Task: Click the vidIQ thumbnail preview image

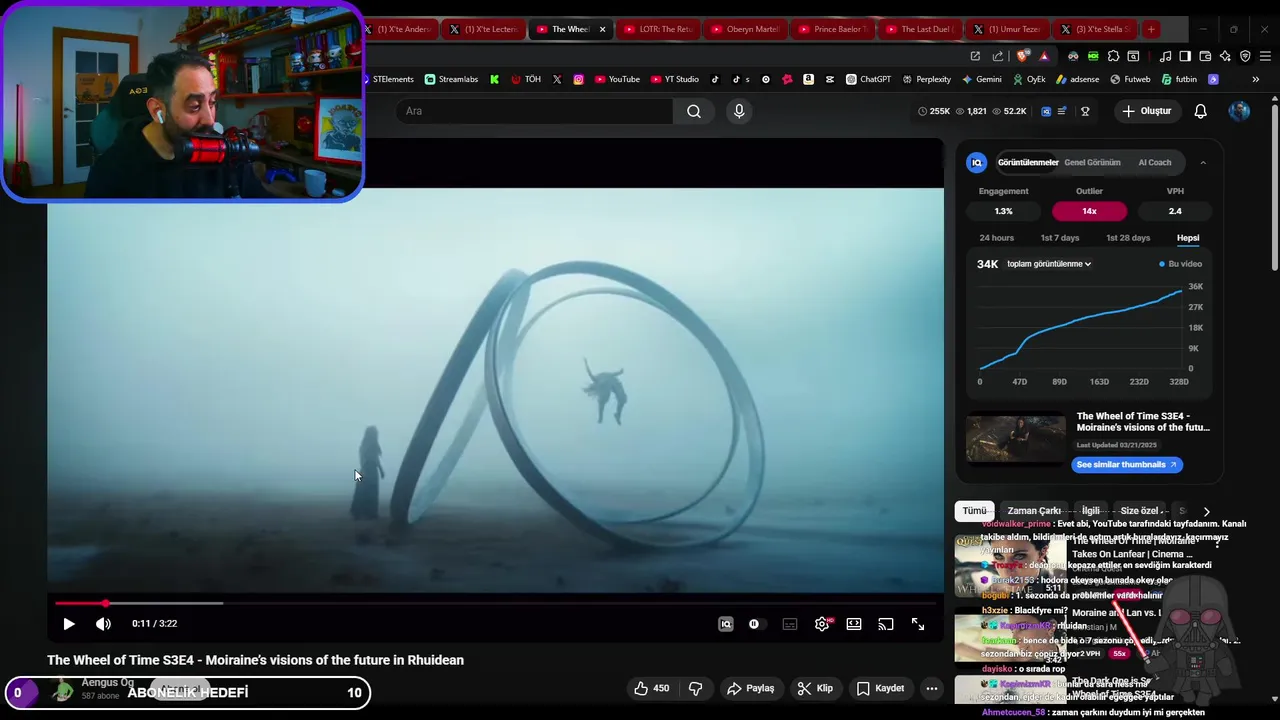Action: pos(1016,440)
